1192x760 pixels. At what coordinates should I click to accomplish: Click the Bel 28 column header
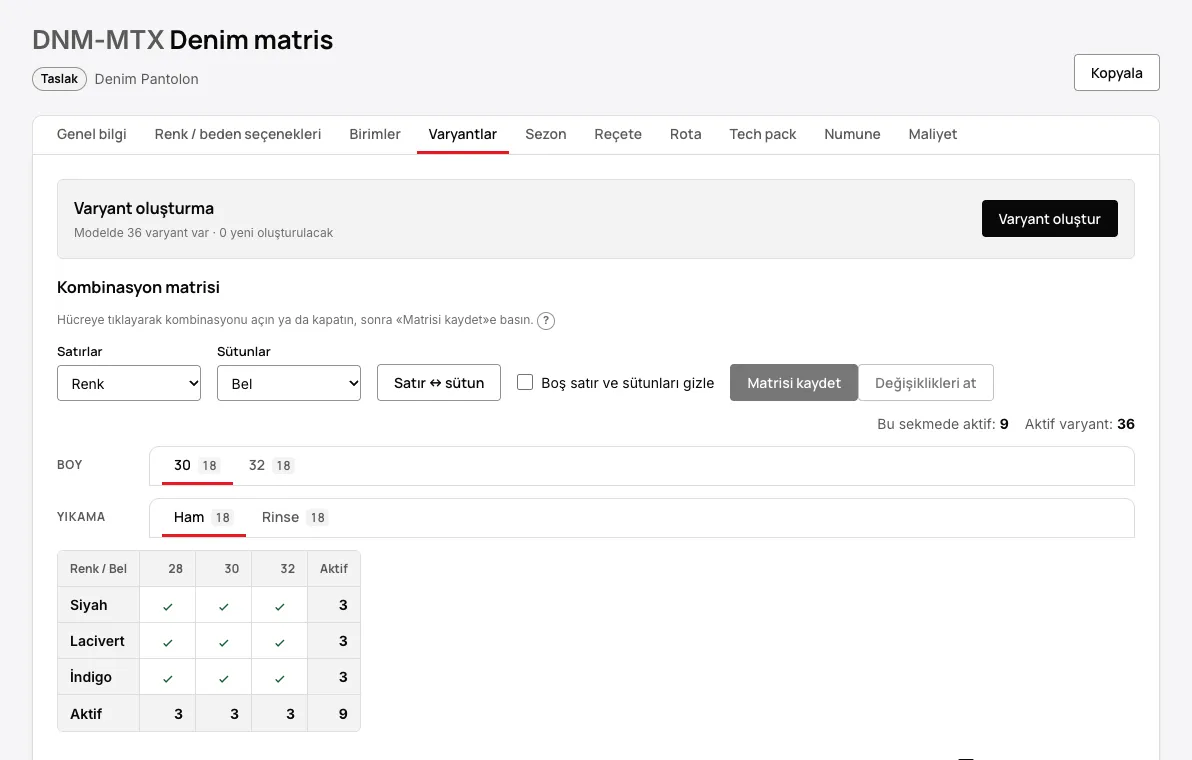coord(168,569)
